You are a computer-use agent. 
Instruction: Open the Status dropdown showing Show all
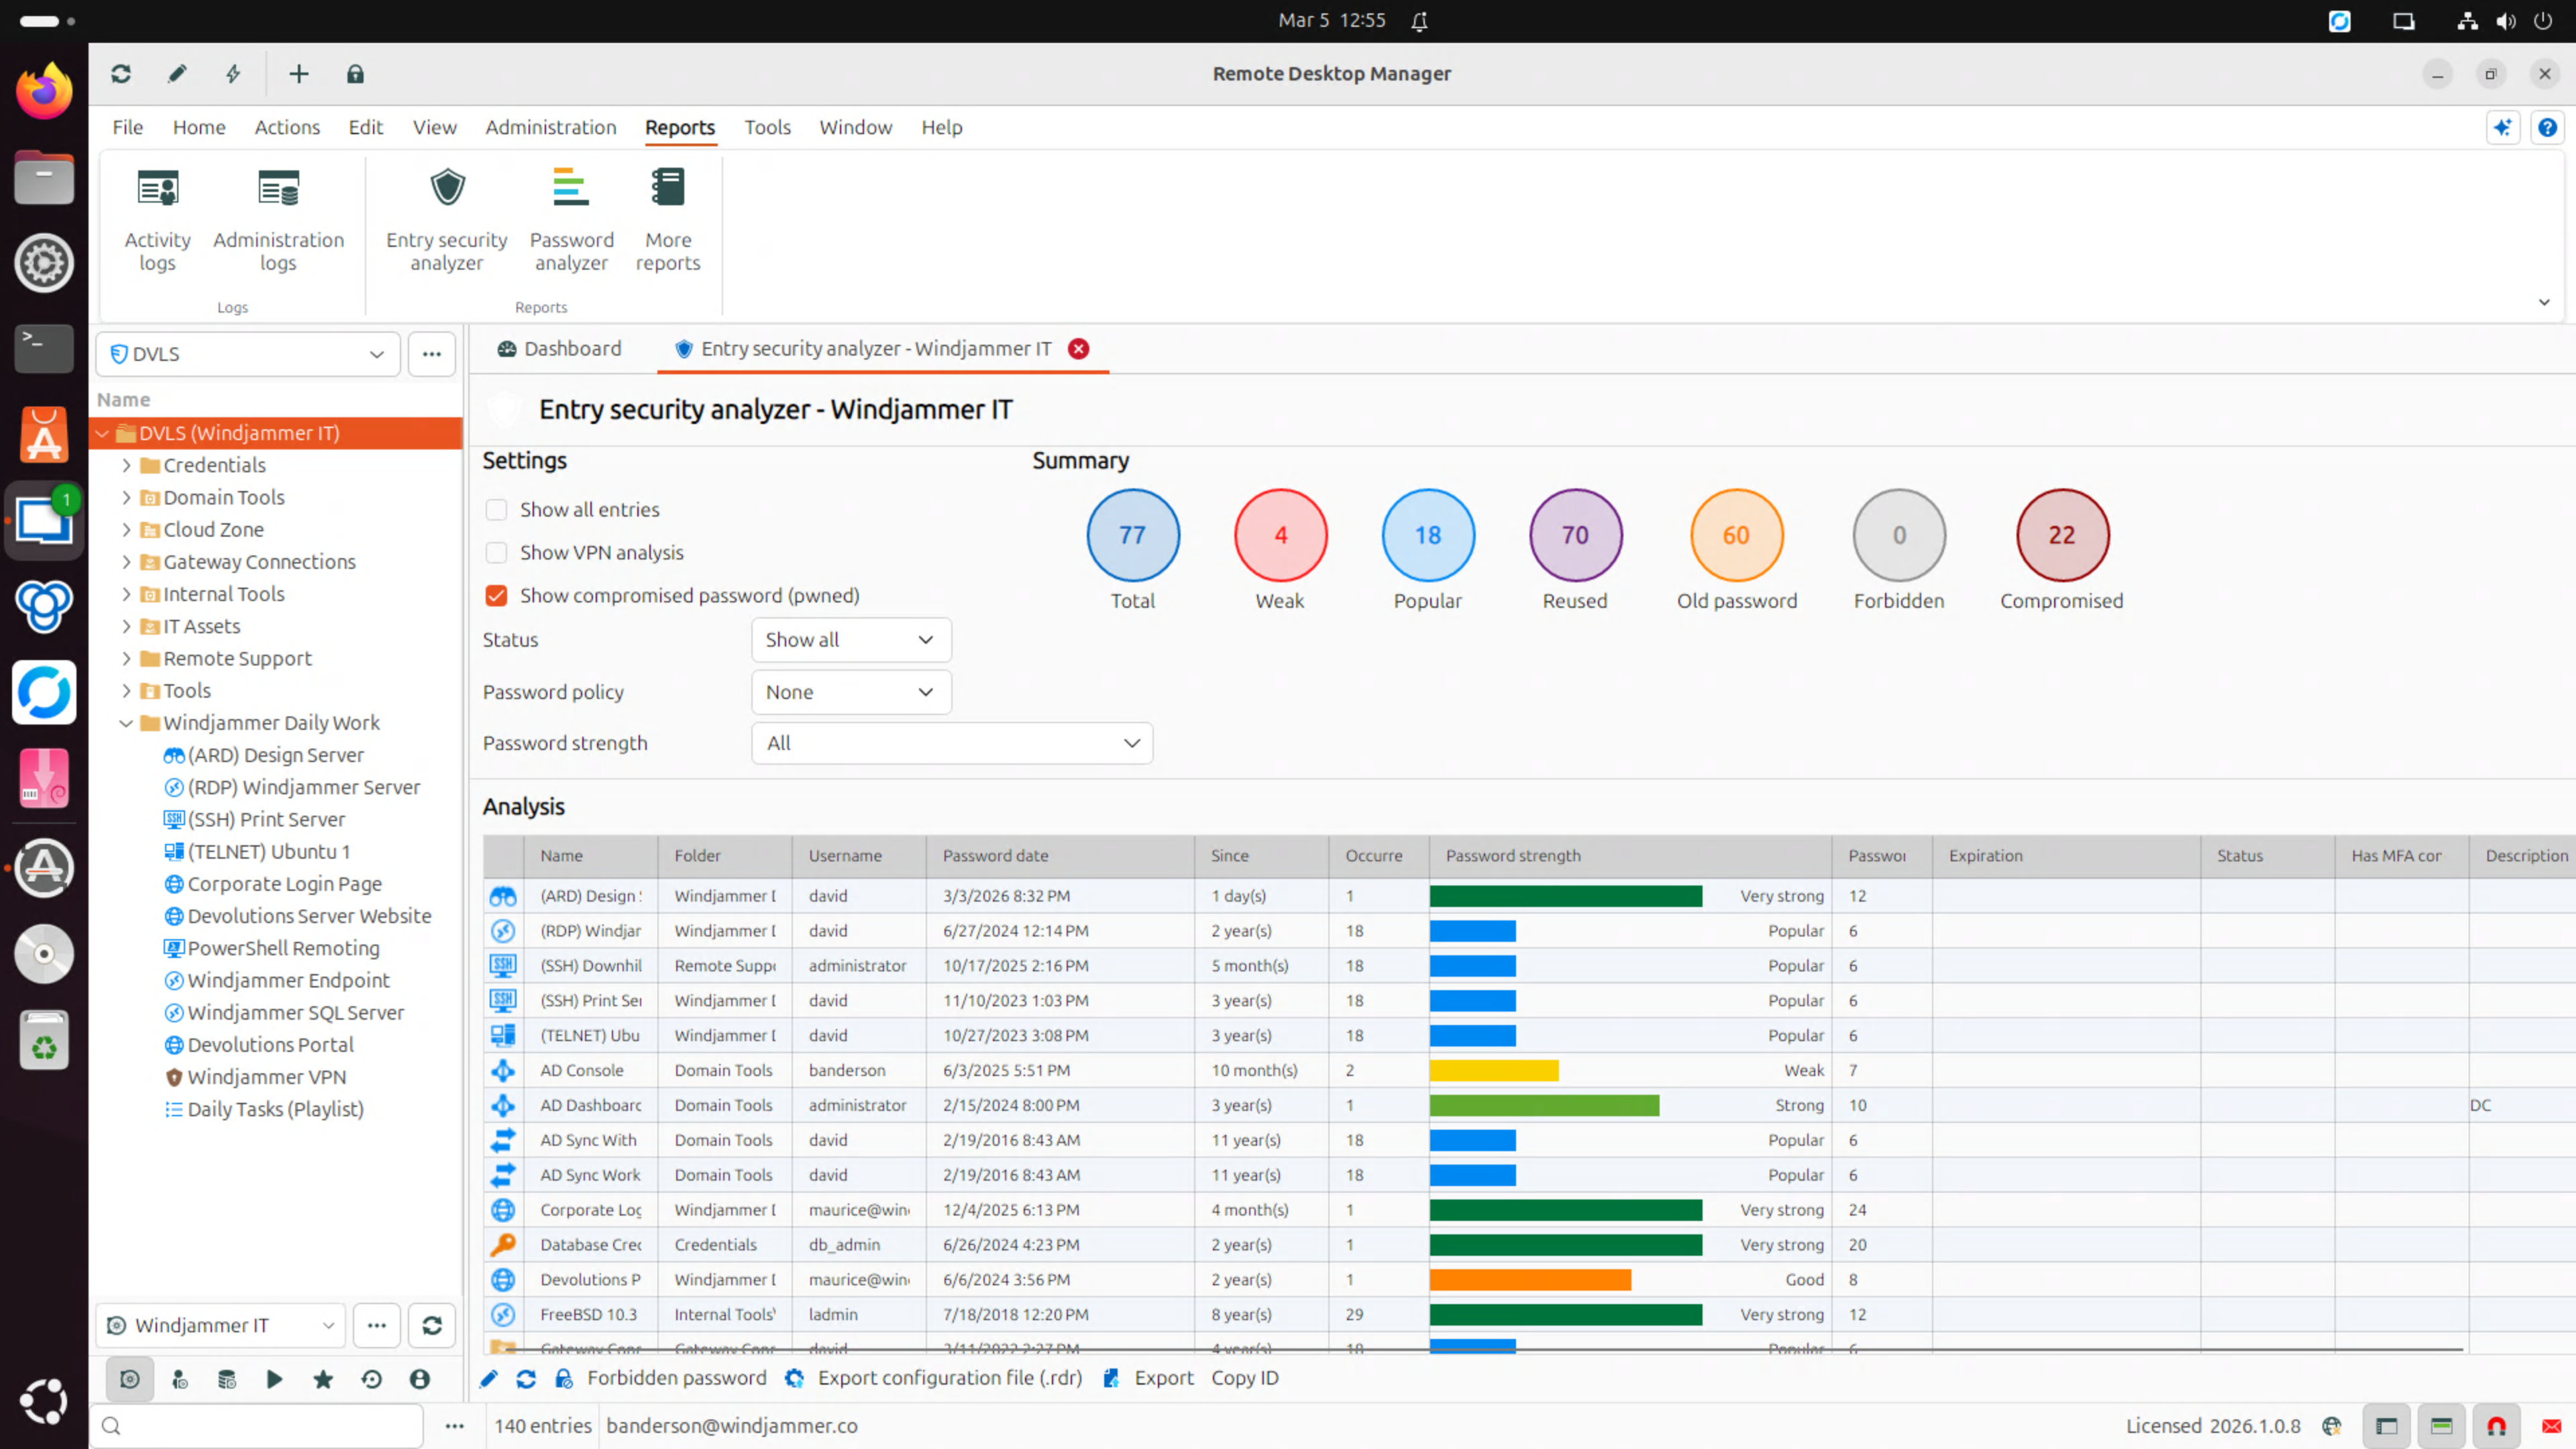(x=850, y=640)
